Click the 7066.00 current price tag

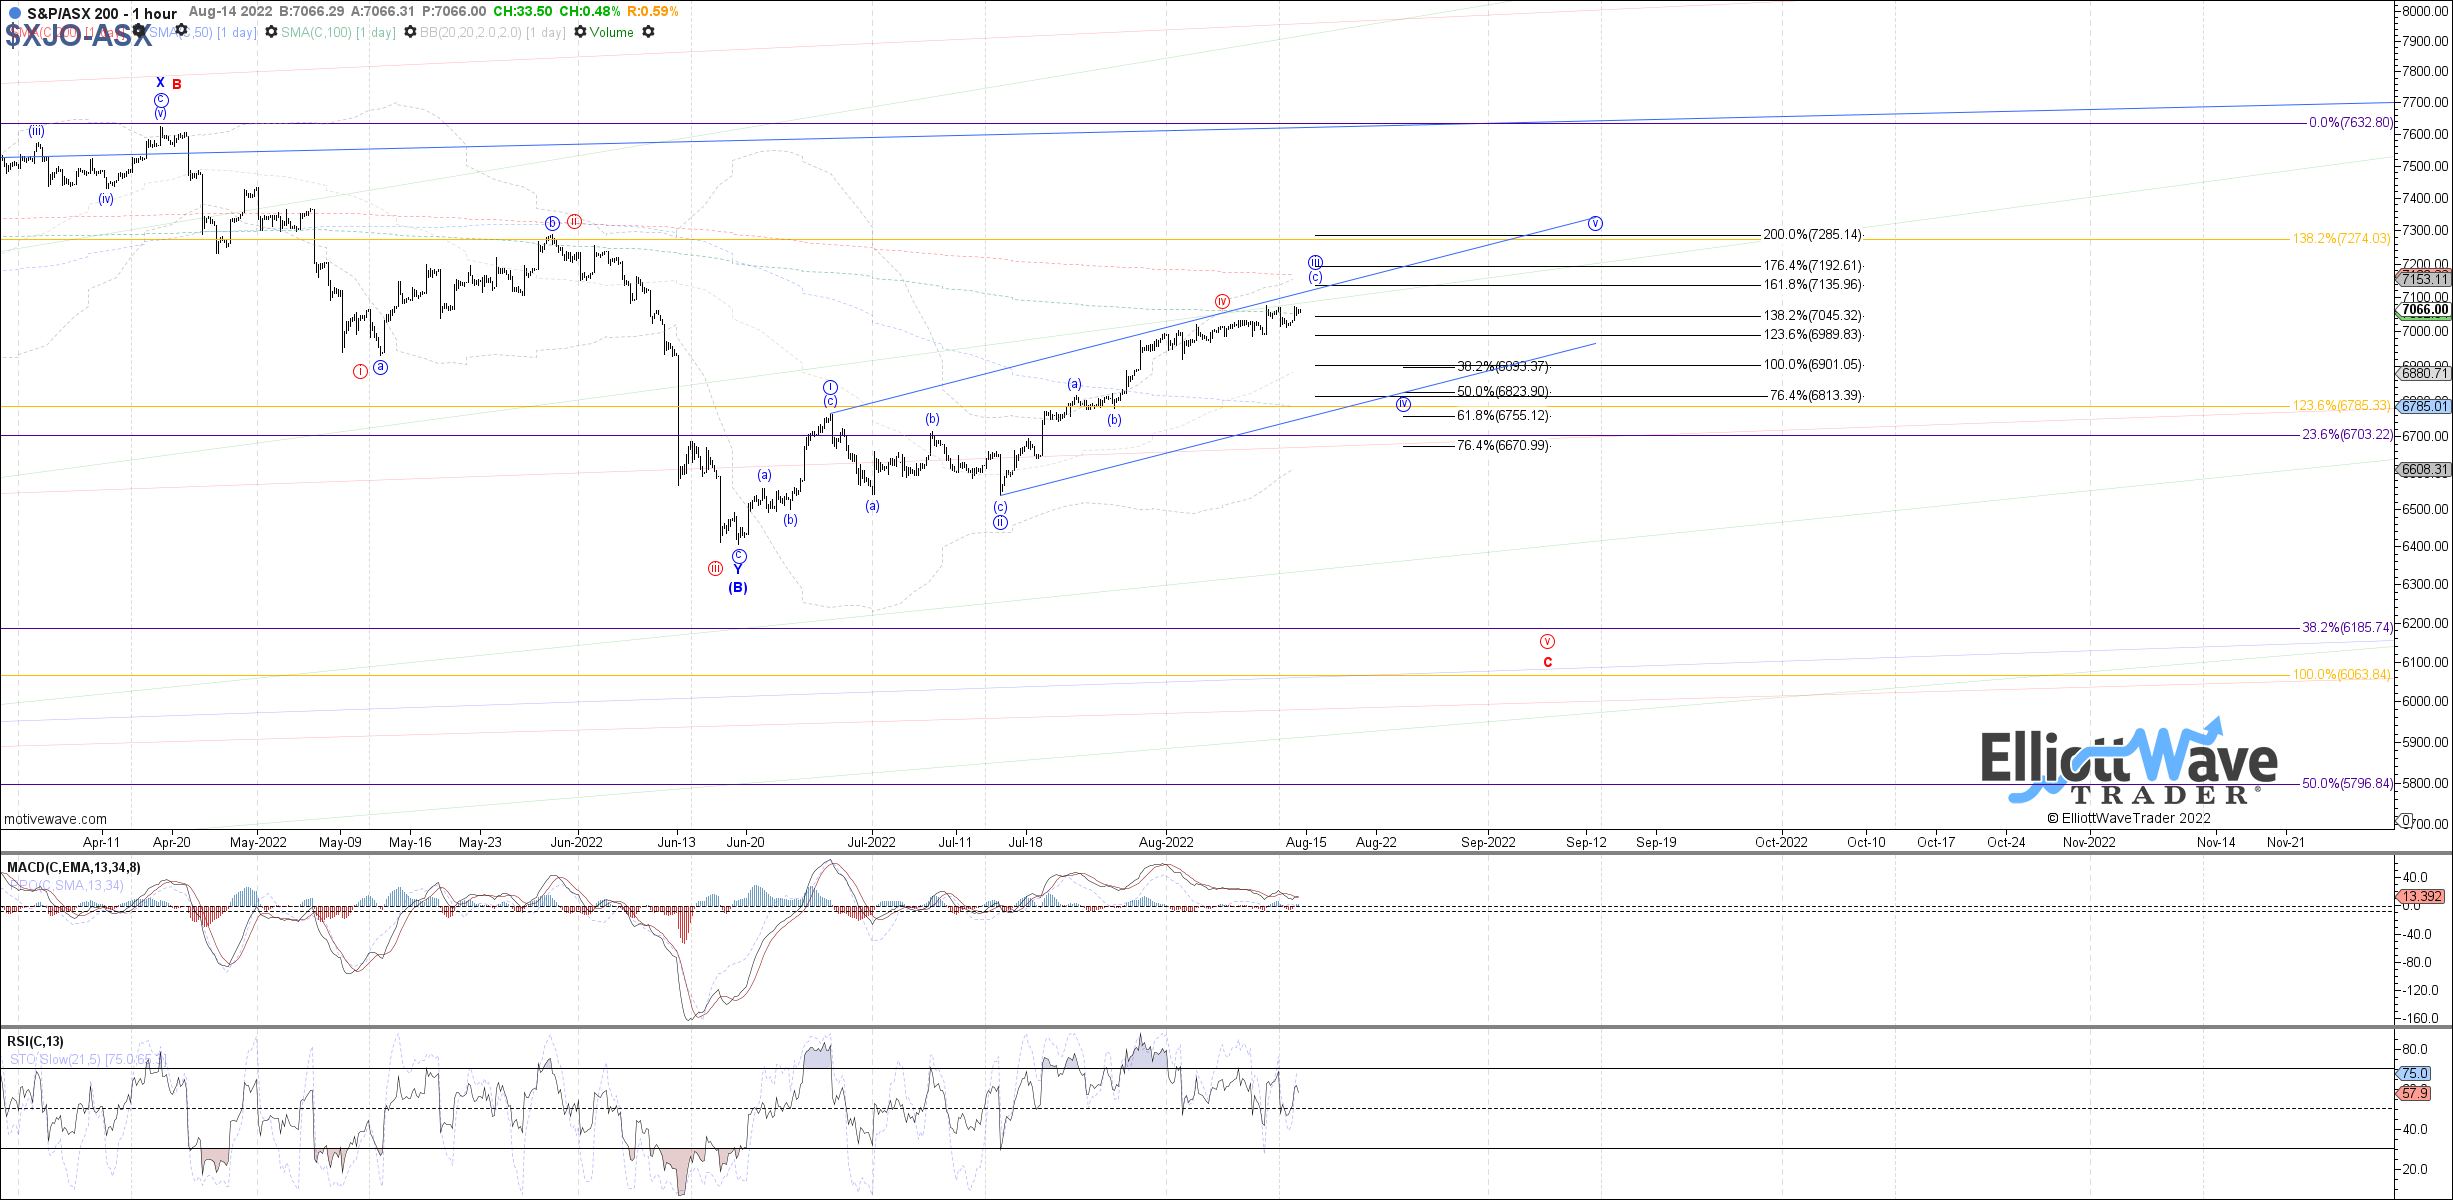pos(2425,309)
